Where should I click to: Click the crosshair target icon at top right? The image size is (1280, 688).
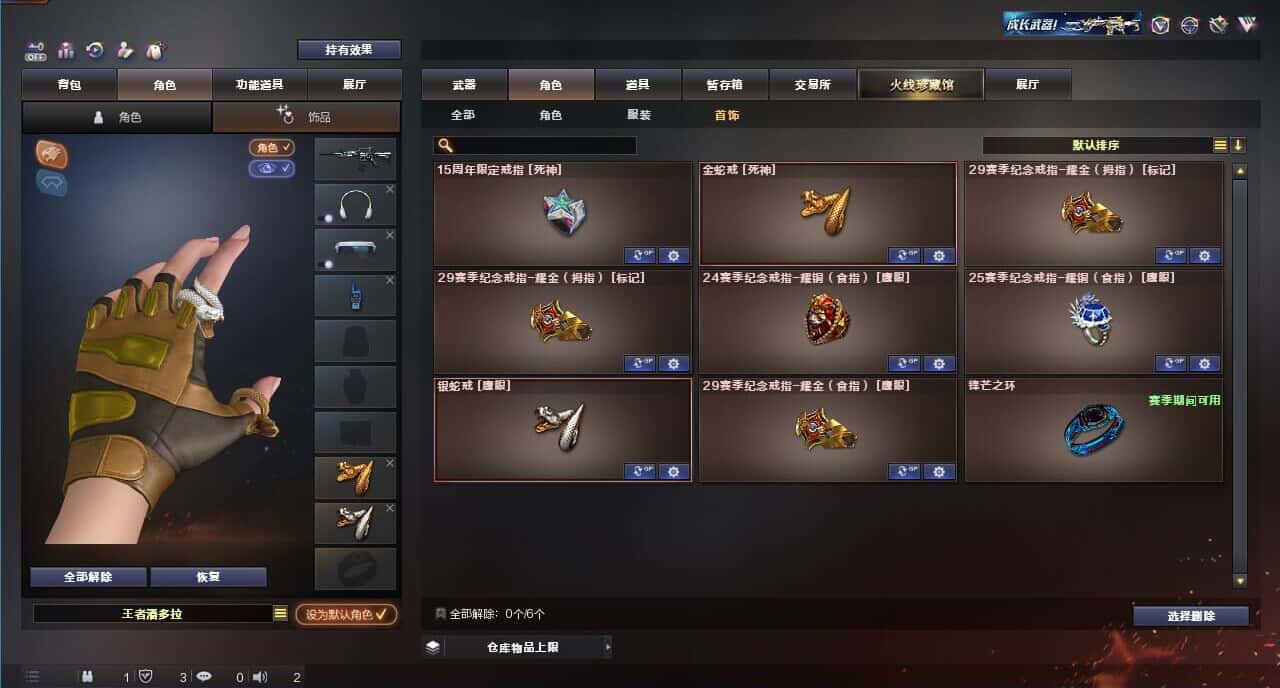(x=1189, y=25)
